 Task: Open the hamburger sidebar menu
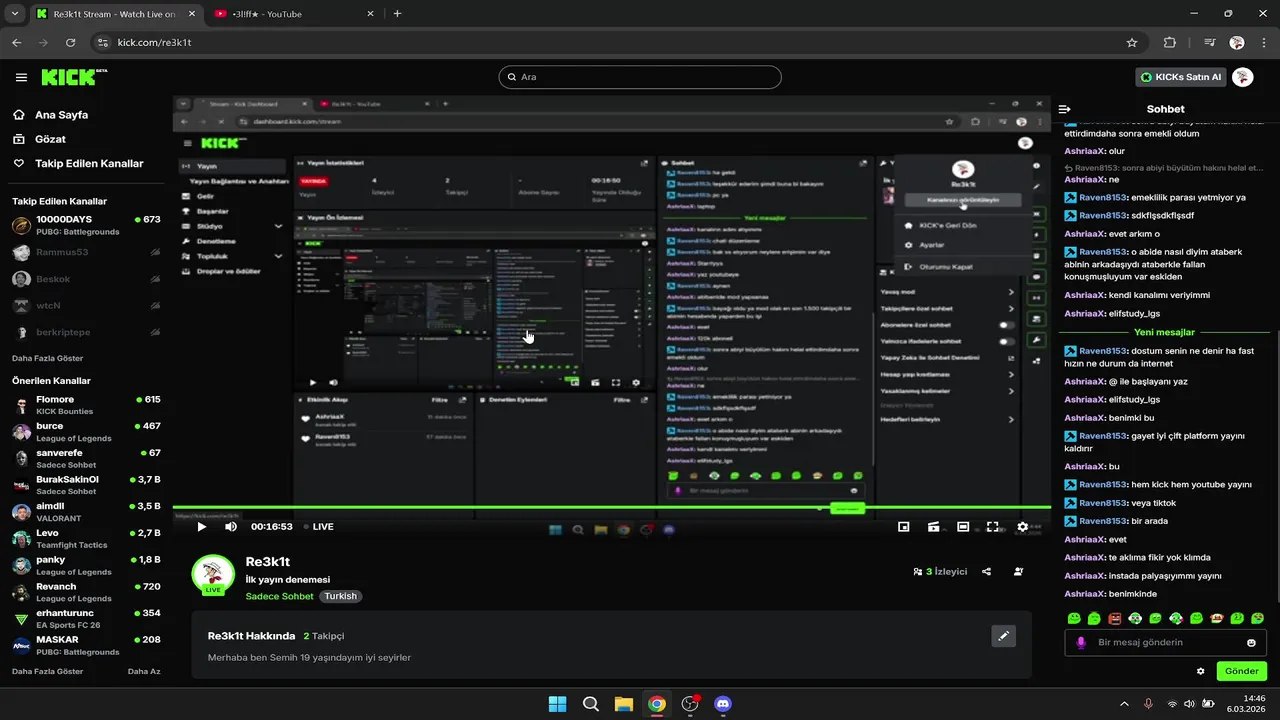pyautogui.click(x=21, y=77)
